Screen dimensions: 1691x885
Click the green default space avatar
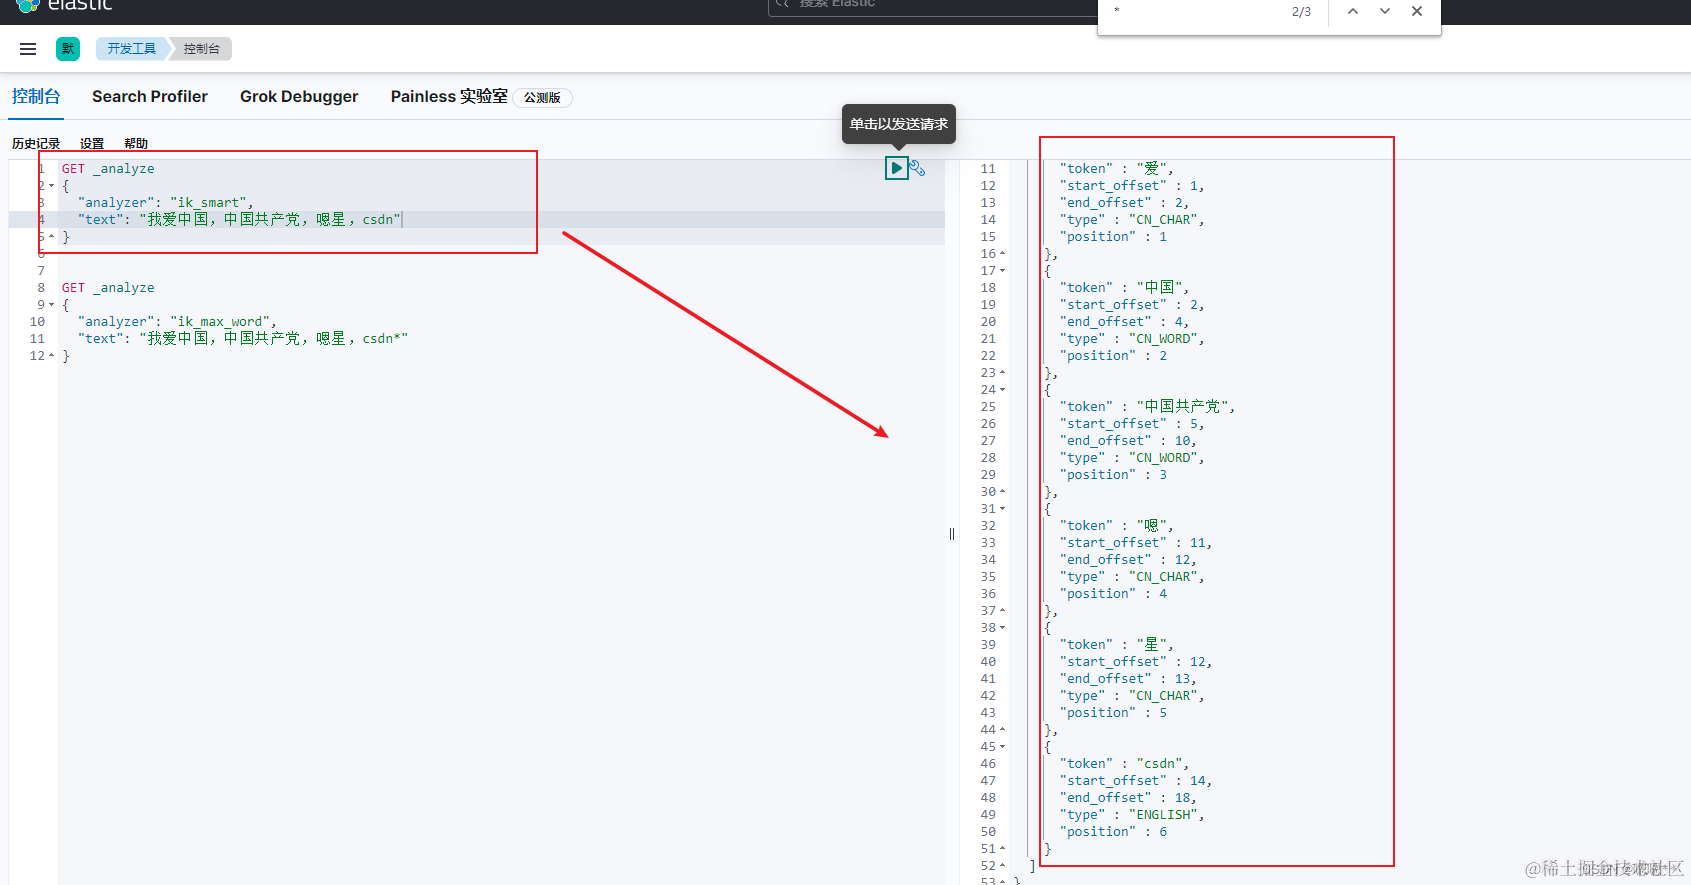pyautogui.click(x=68, y=49)
